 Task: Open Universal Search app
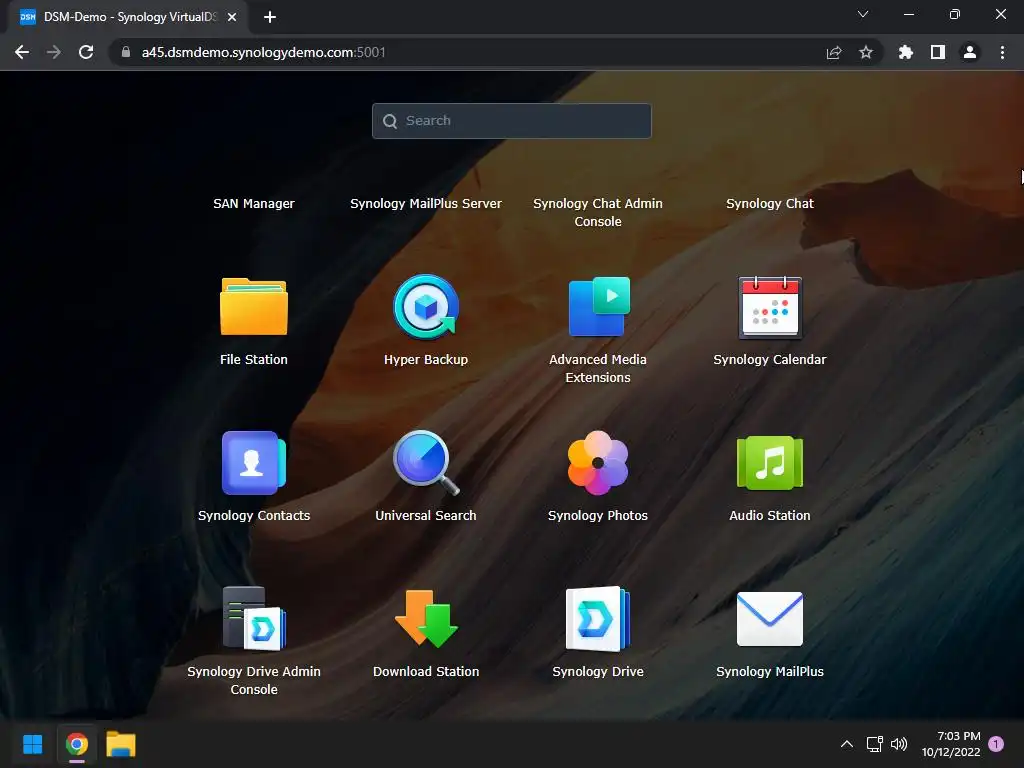pos(426,463)
